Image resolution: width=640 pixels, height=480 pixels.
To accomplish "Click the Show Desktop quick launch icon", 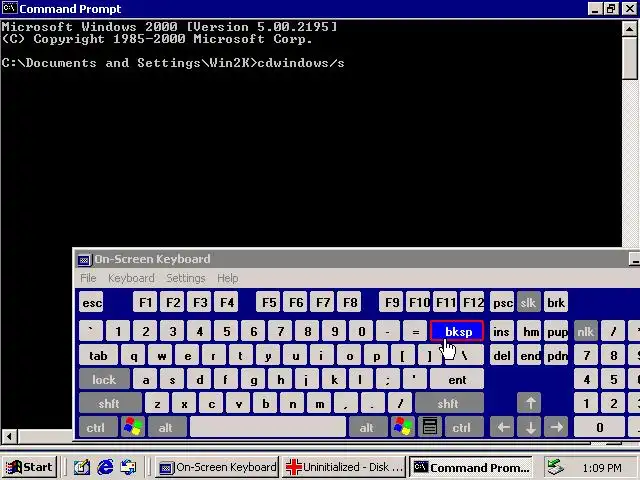I will (82, 467).
